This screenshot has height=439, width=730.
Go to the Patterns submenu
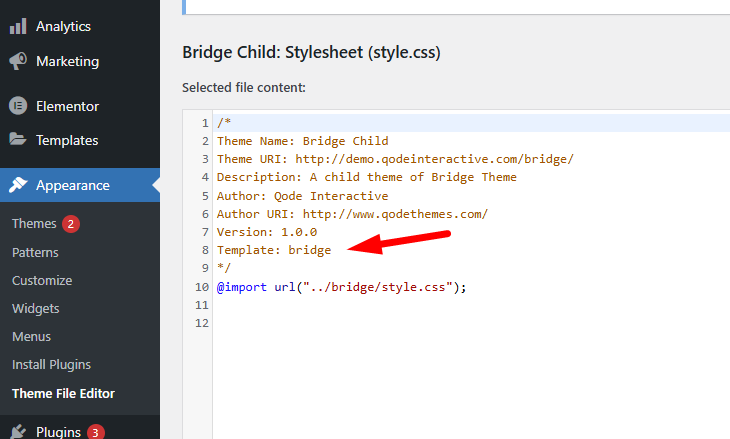pos(35,252)
